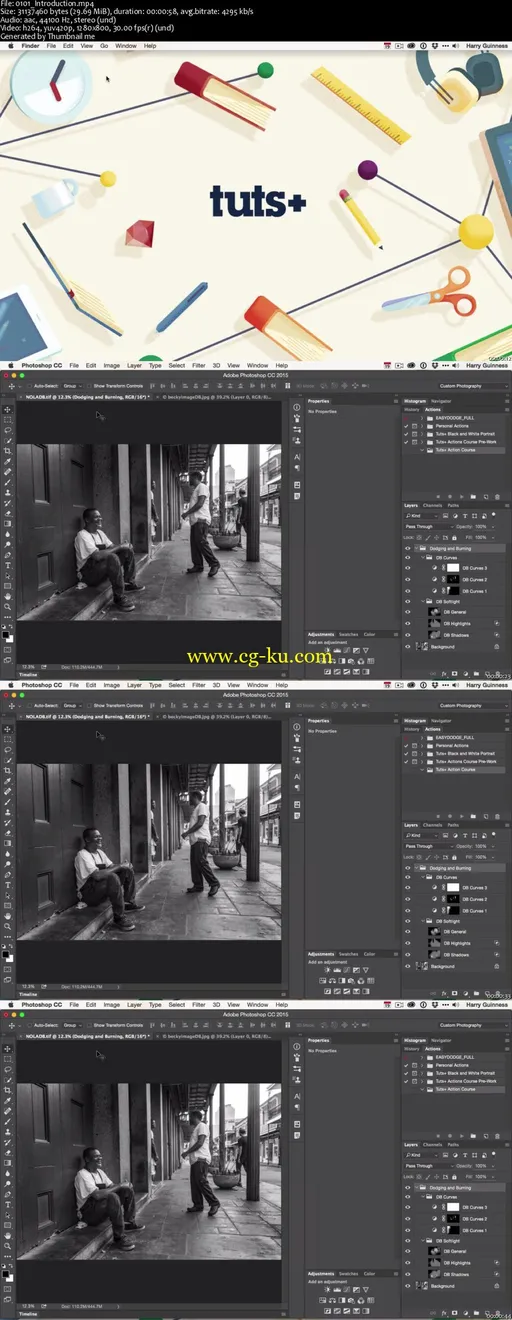Viewport: 512px width, 1320px height.
Task: Open the Window menu in the third Photoshop frame
Action: click(257, 1004)
